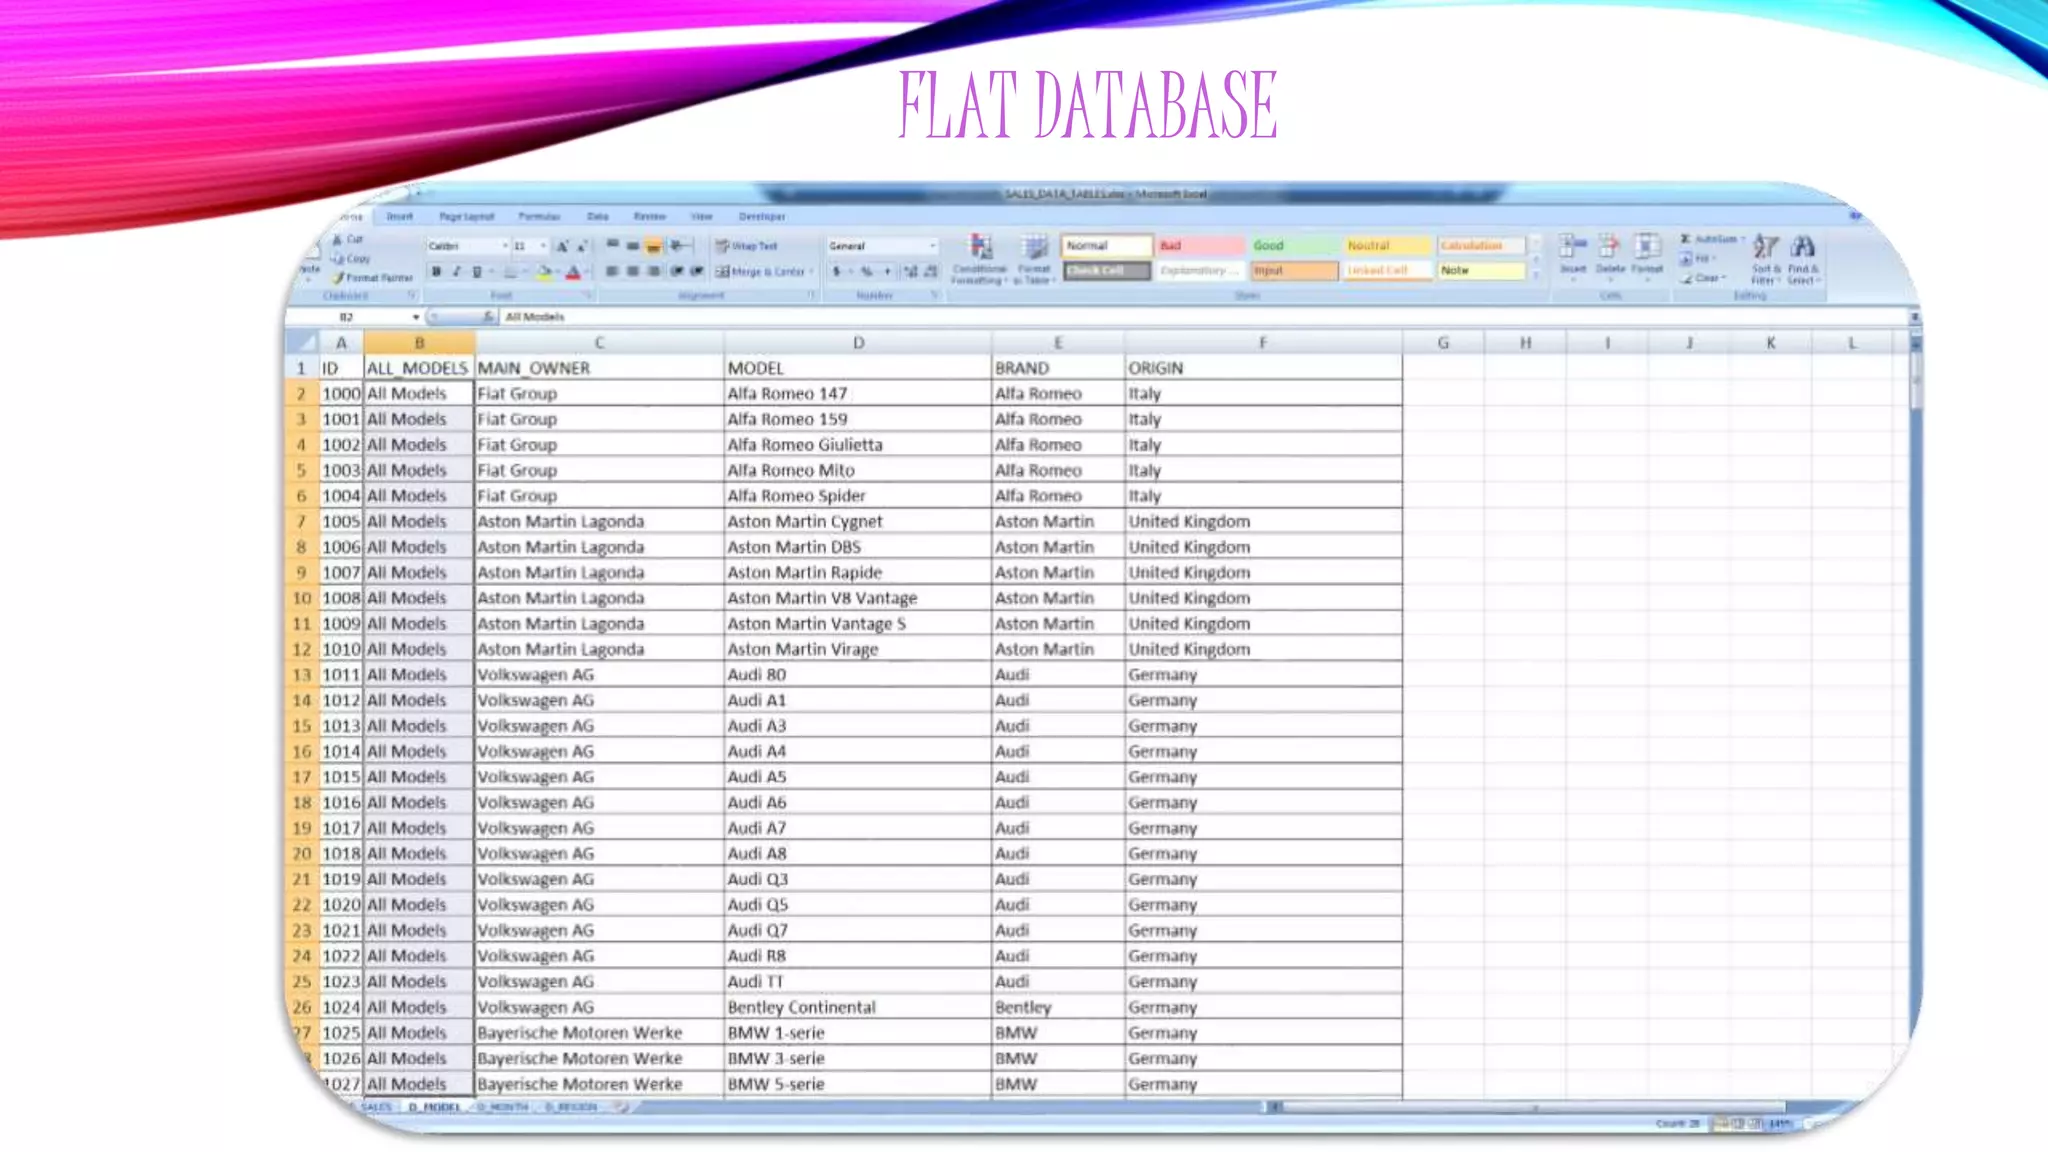Click the Decrease Indent icon
The image size is (2048, 1152).
coord(677,271)
